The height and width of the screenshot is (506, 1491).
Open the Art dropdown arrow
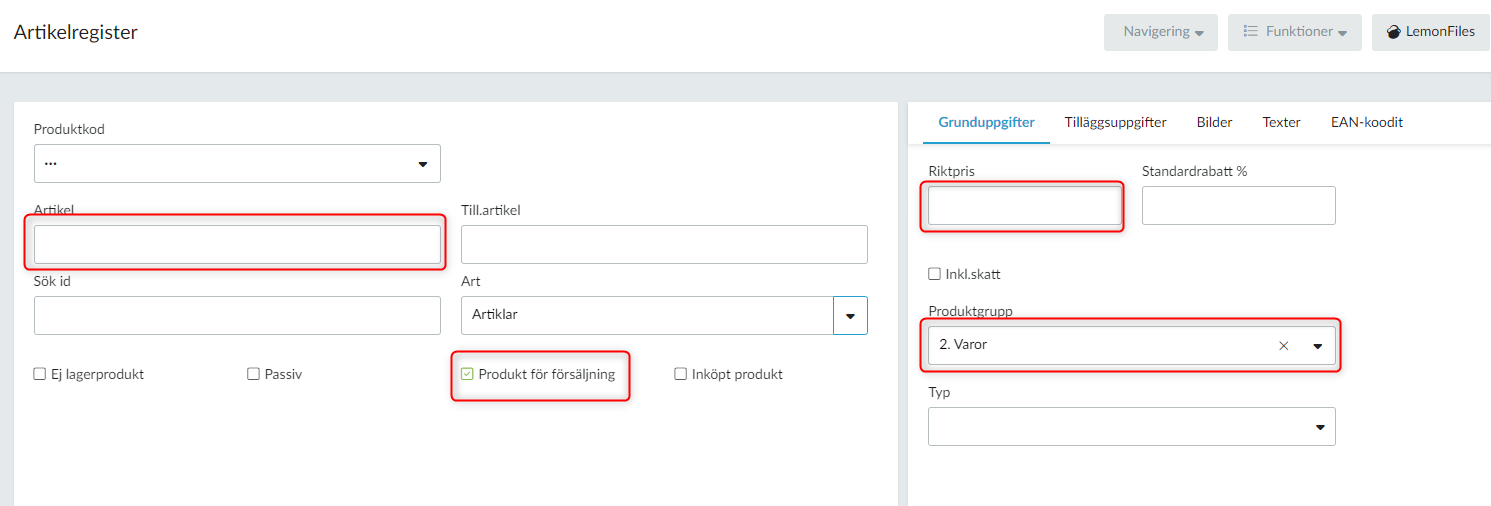pos(850,315)
